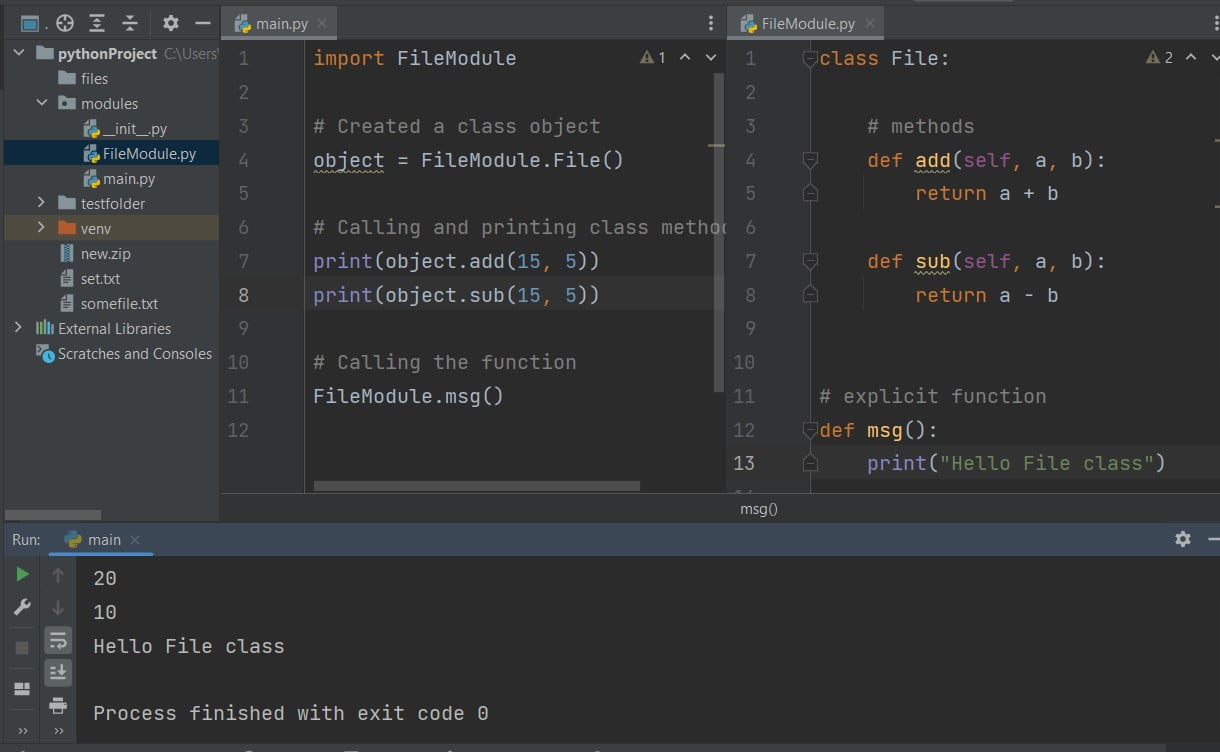Click next warning arrow beside main.py warnings
Viewport: 1220px width, 752px height.
click(709, 57)
